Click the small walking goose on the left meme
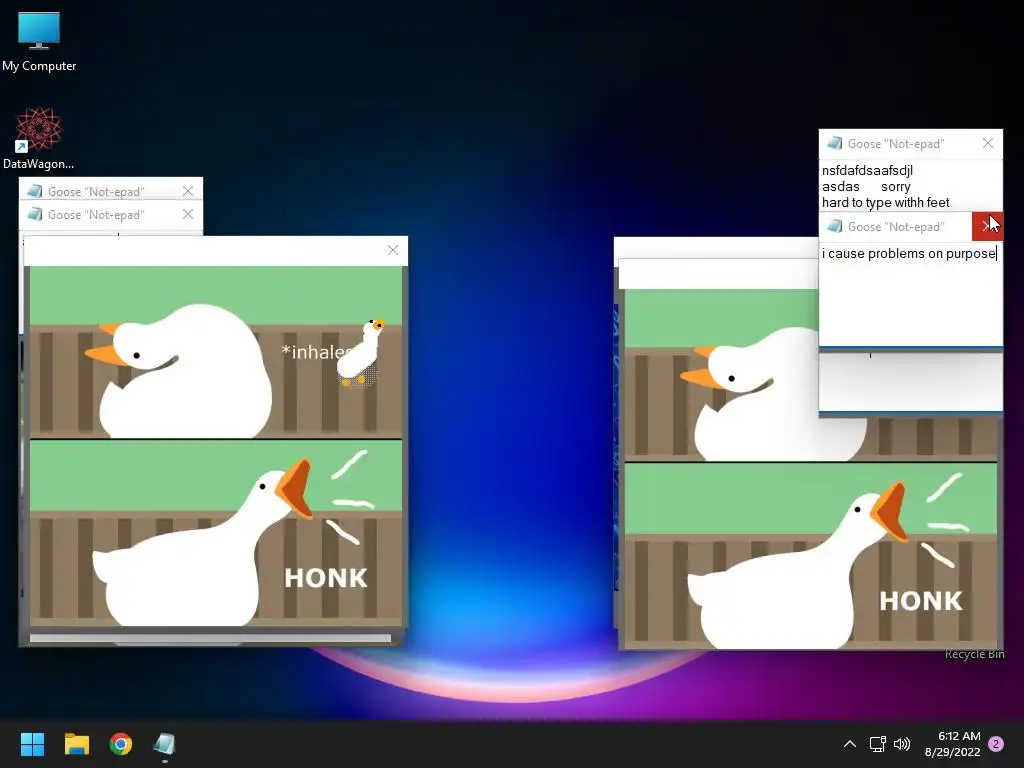The height and width of the screenshot is (768, 1024). point(360,353)
